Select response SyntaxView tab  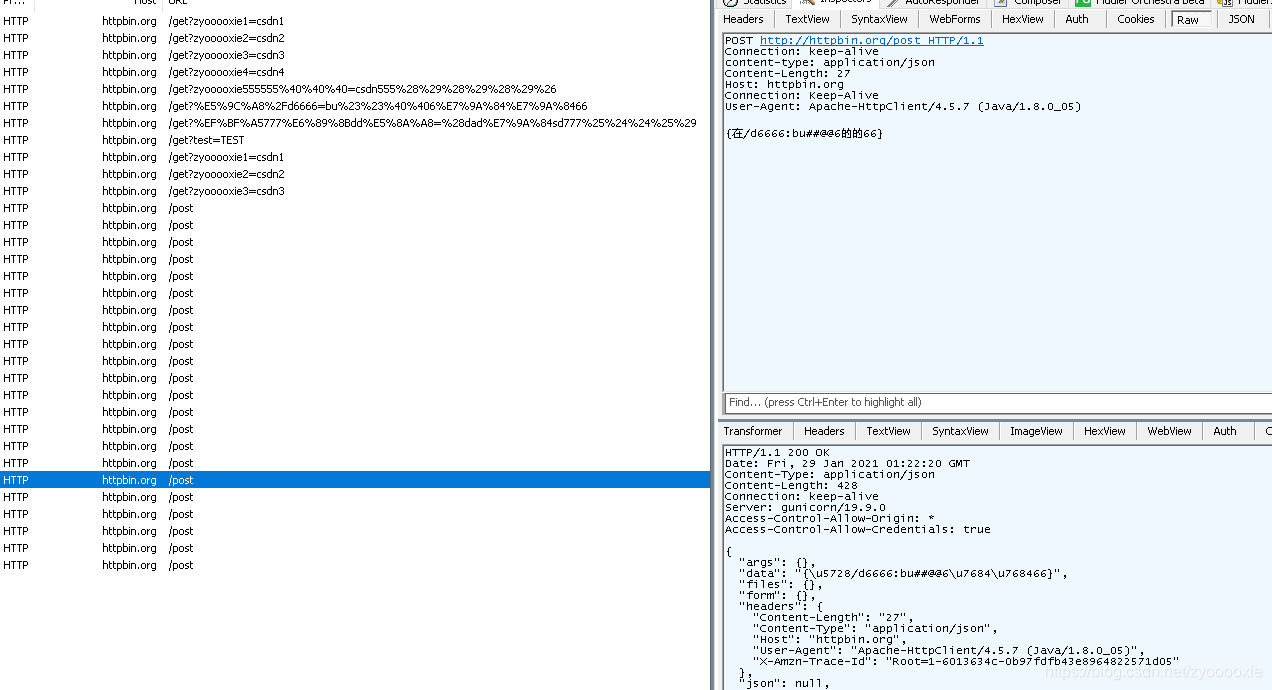[x=960, y=431]
